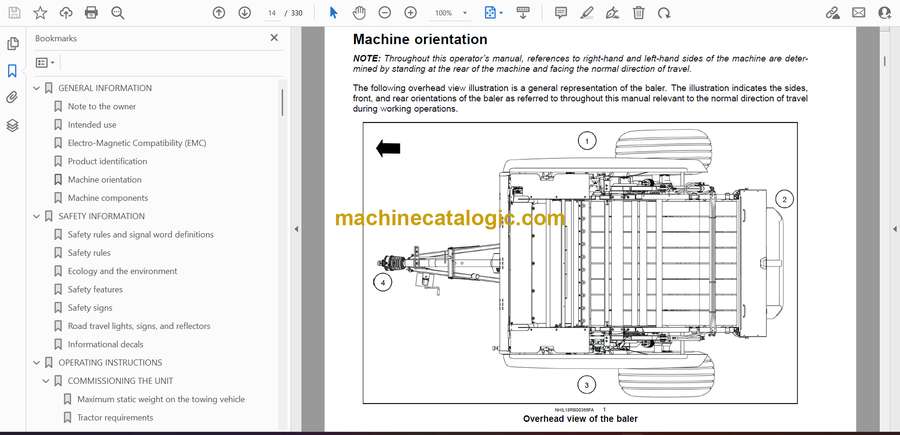Screen dimensions: 900x435
Task: Toggle the page thumbnails panel
Action: 12,44
